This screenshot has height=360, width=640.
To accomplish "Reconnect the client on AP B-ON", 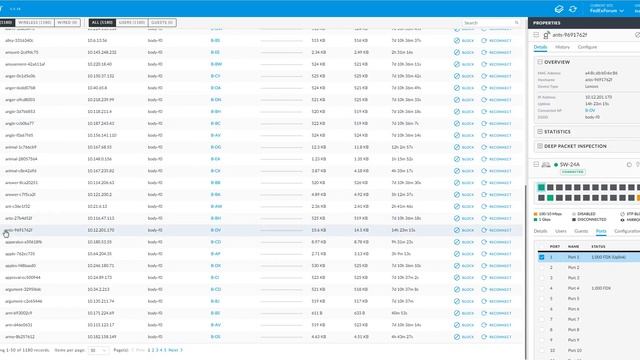I will pos(496,100).
